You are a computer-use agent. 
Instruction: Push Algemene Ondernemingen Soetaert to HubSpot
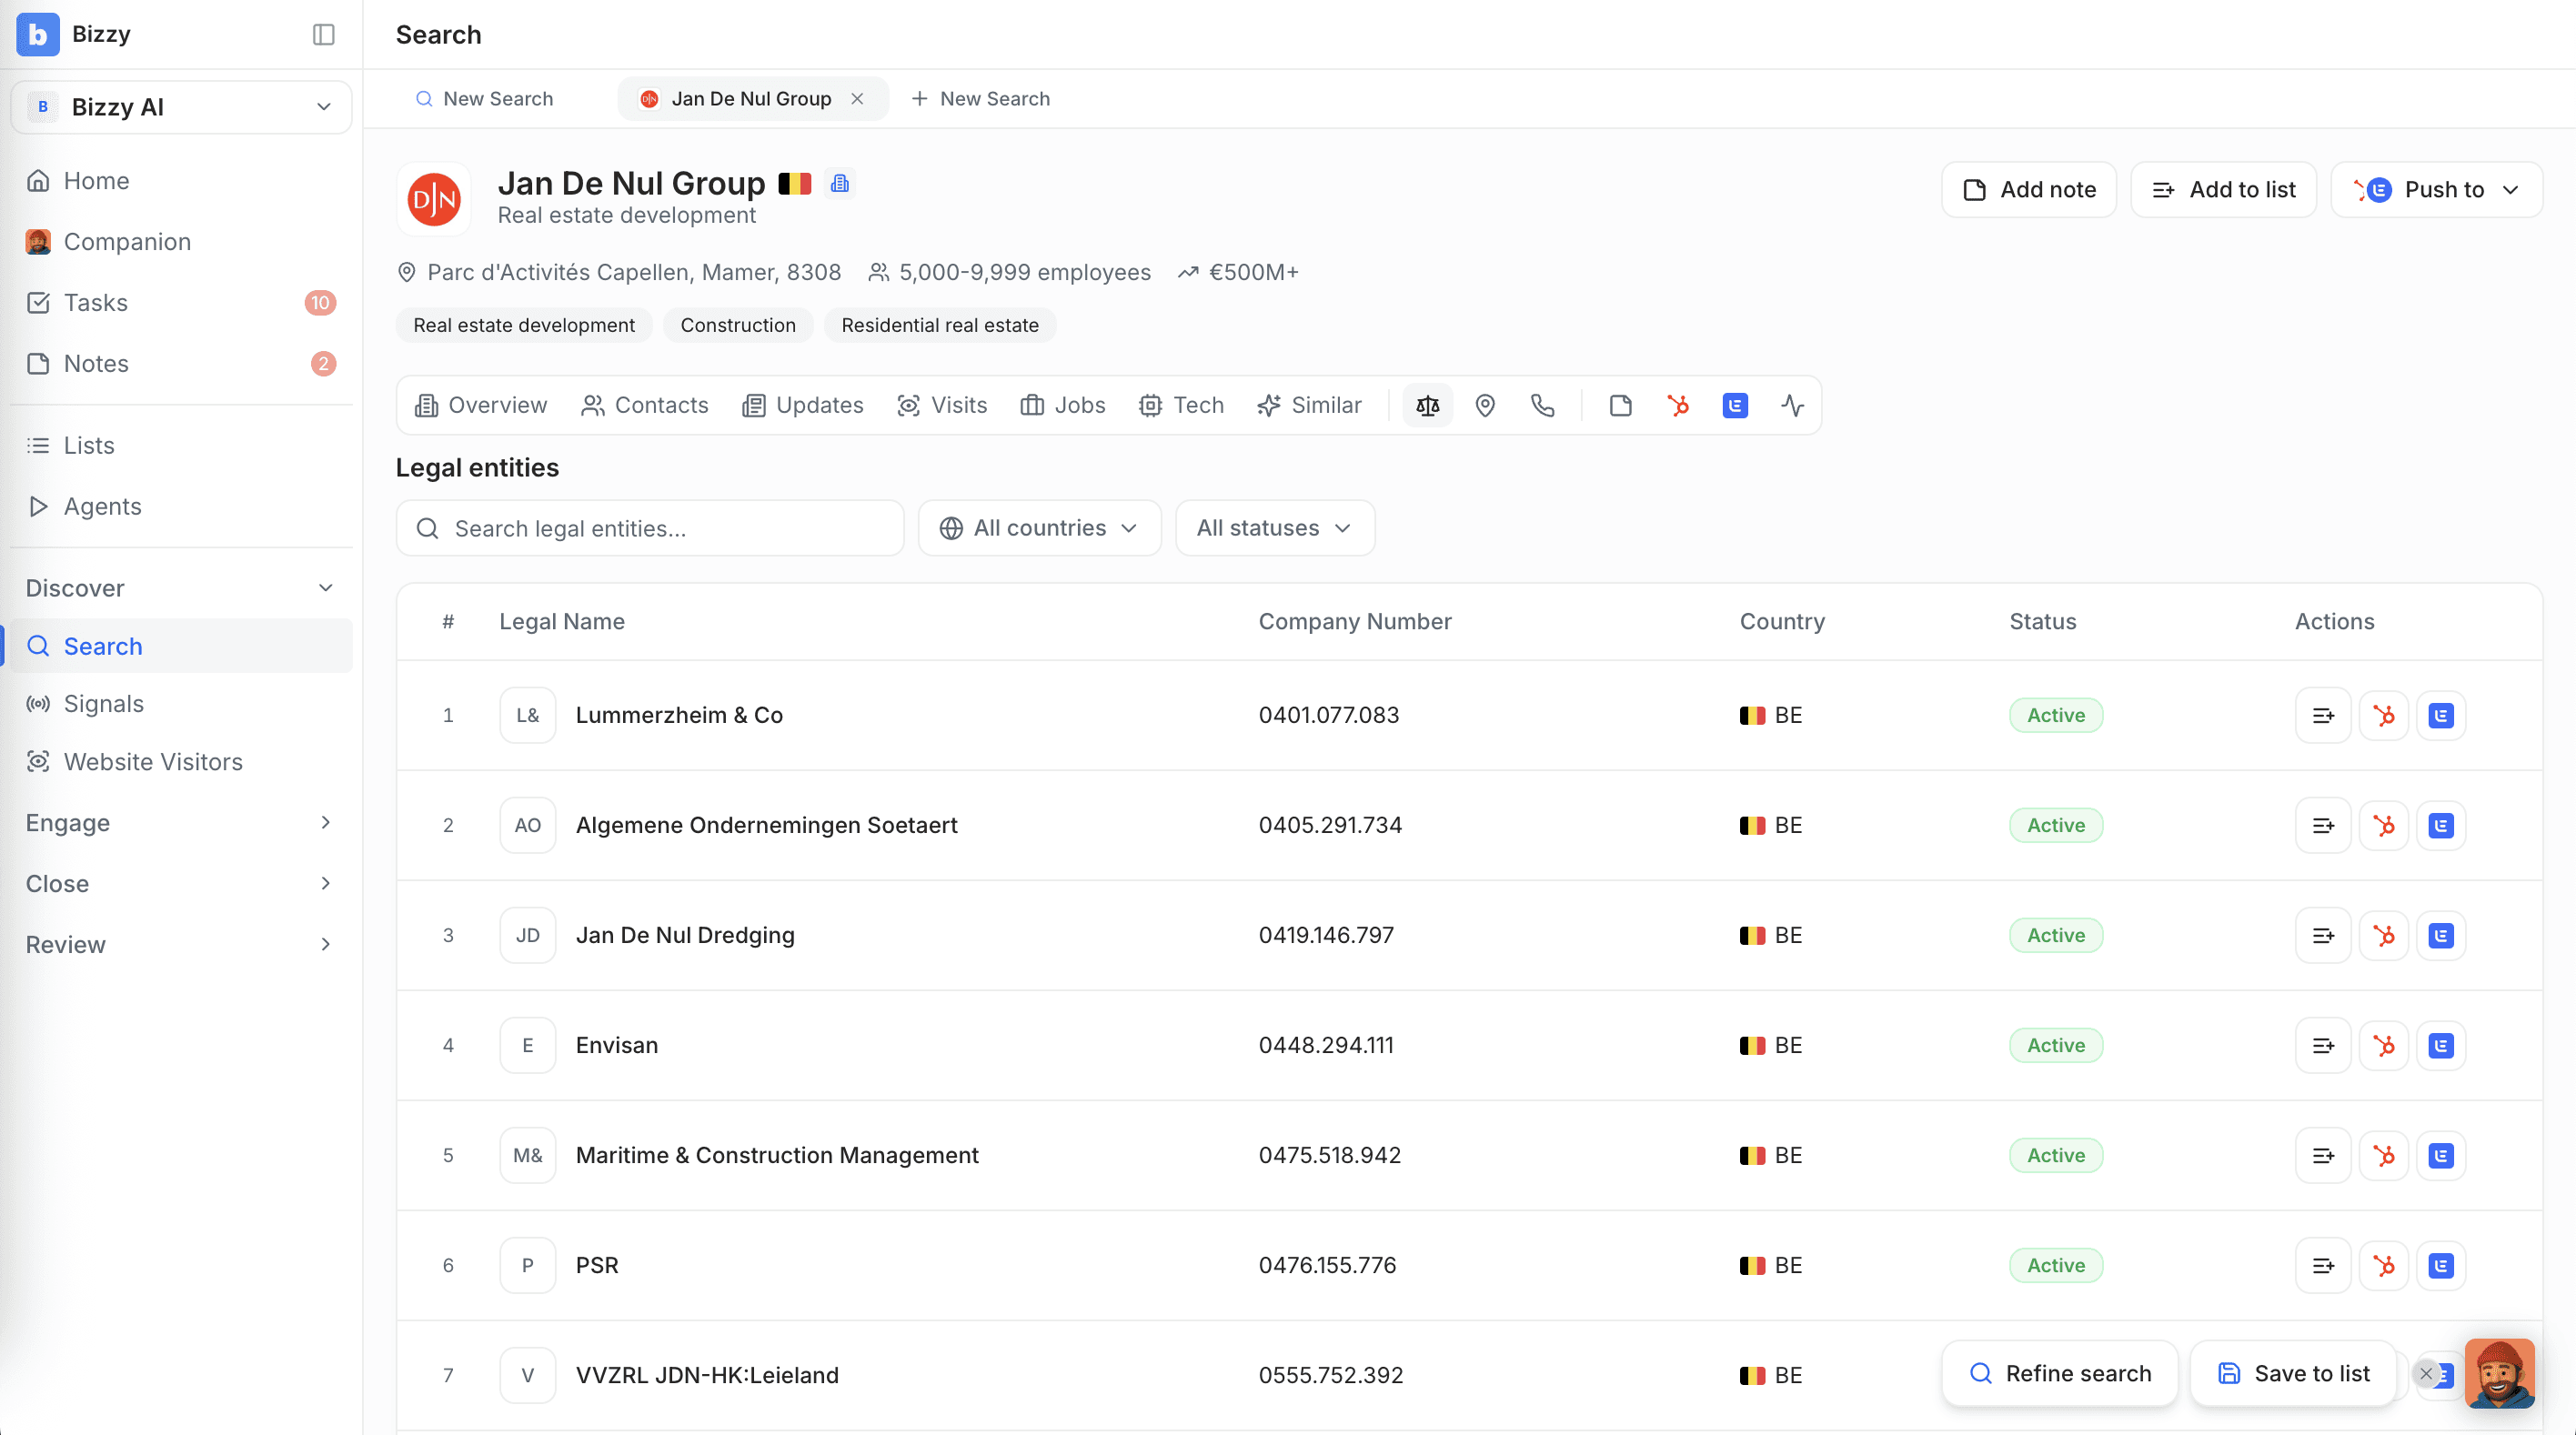point(2384,825)
